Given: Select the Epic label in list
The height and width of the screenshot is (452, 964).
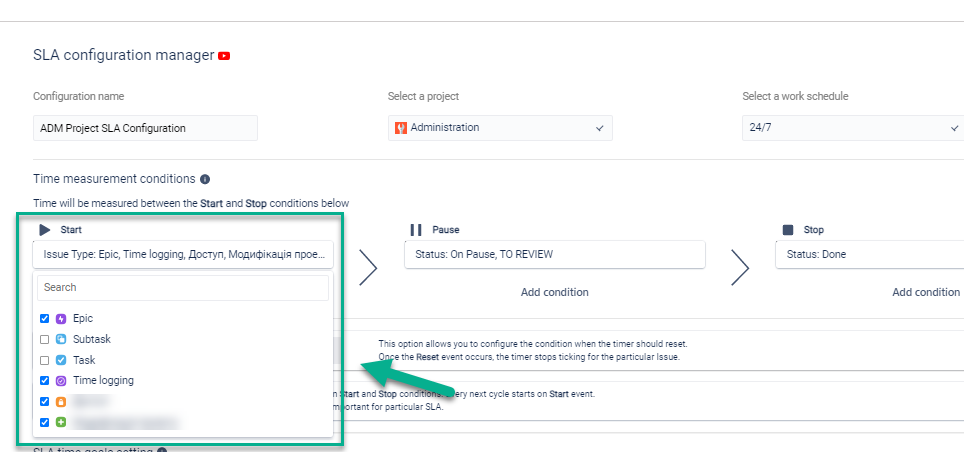Looking at the screenshot, I should pos(83,319).
